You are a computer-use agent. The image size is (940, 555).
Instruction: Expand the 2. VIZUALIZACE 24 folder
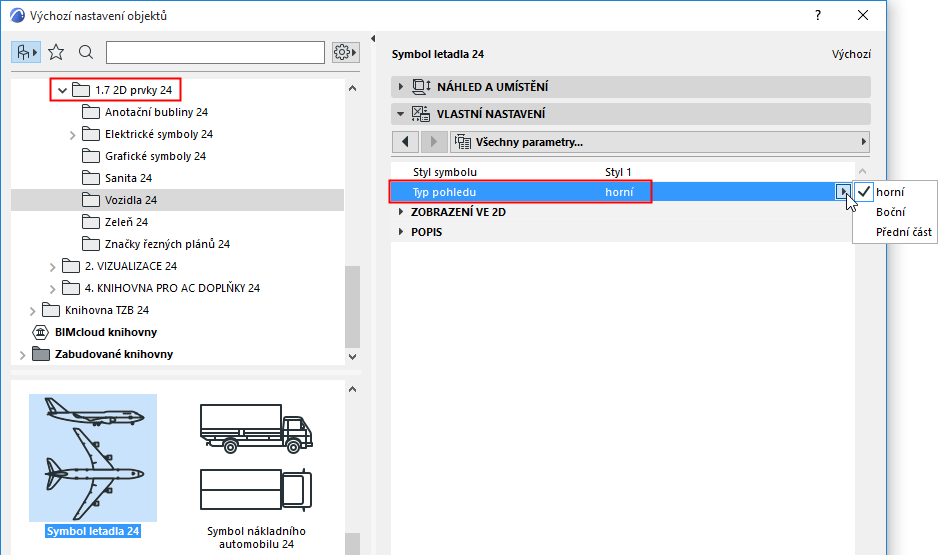pyautogui.click(x=52, y=267)
